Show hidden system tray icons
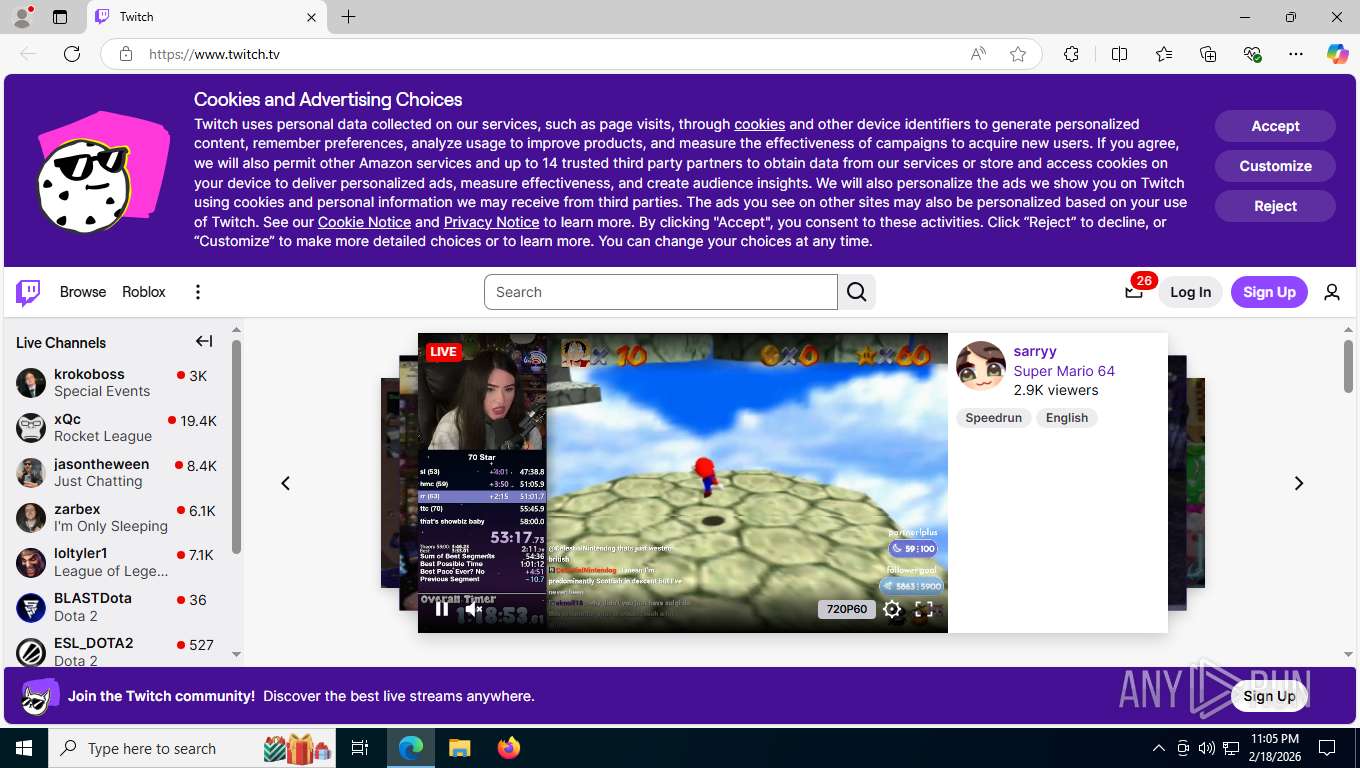The image size is (1360, 768). [x=1159, y=748]
